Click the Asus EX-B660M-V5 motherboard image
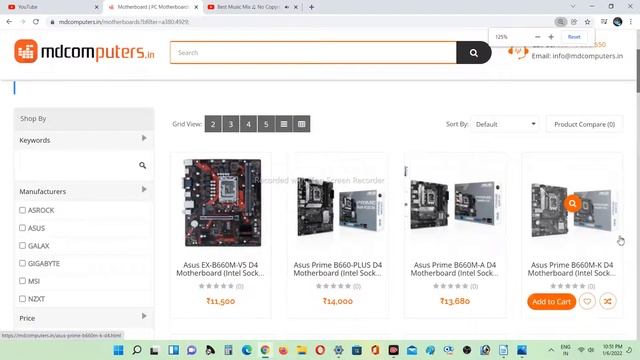This screenshot has height=360, width=640. point(222,202)
